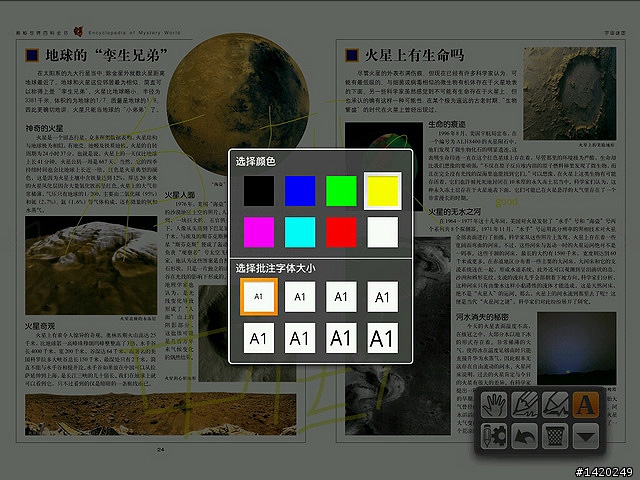This screenshot has height=480, width=640.
Task: Delete annotations with trash basket icon
Action: tap(555, 436)
